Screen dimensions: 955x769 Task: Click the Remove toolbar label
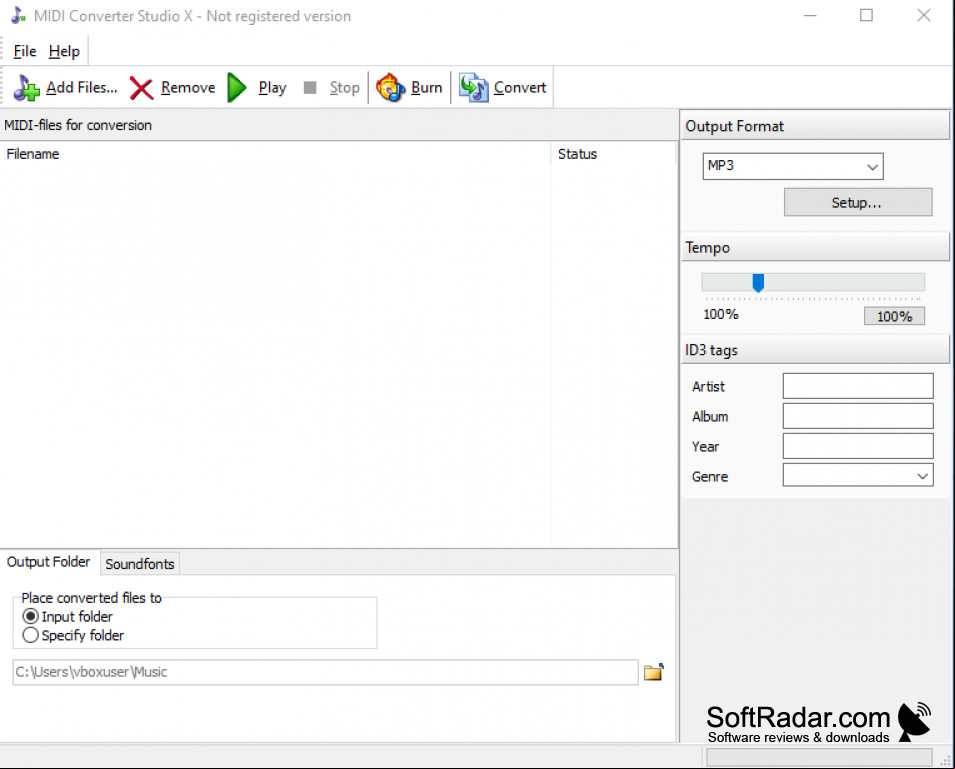(x=188, y=88)
